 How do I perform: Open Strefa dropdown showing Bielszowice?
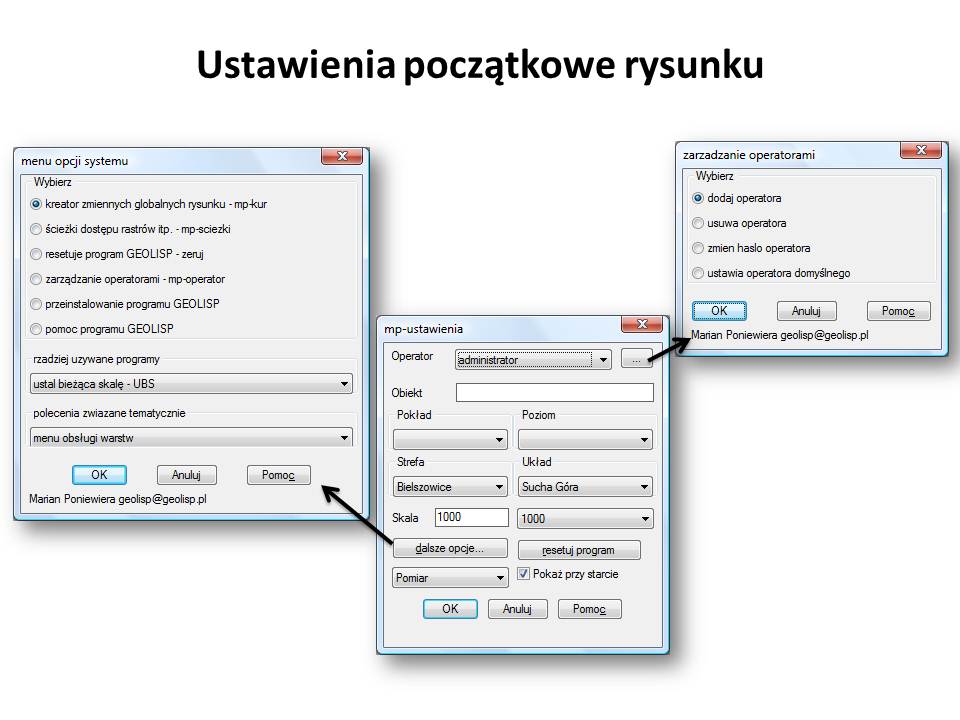coord(450,487)
